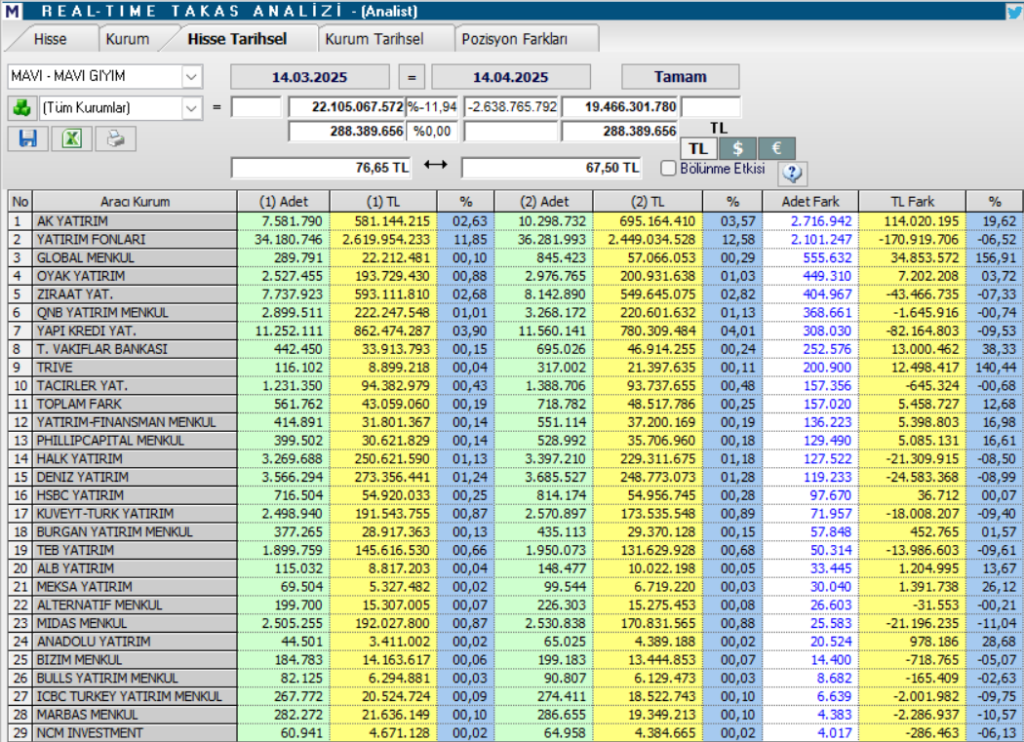Viewport: 1024px width, 742px height.
Task: Click the equals button between dates
Action: 411,77
